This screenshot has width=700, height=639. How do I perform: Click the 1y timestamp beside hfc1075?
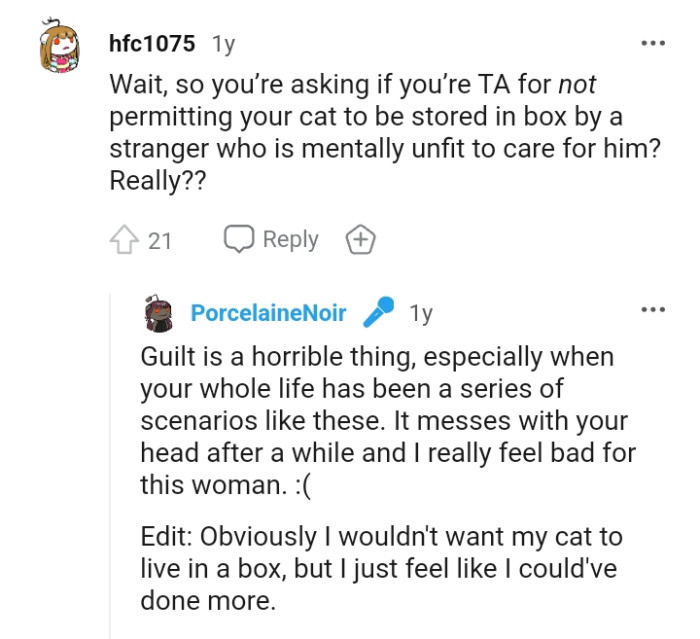click(x=223, y=44)
